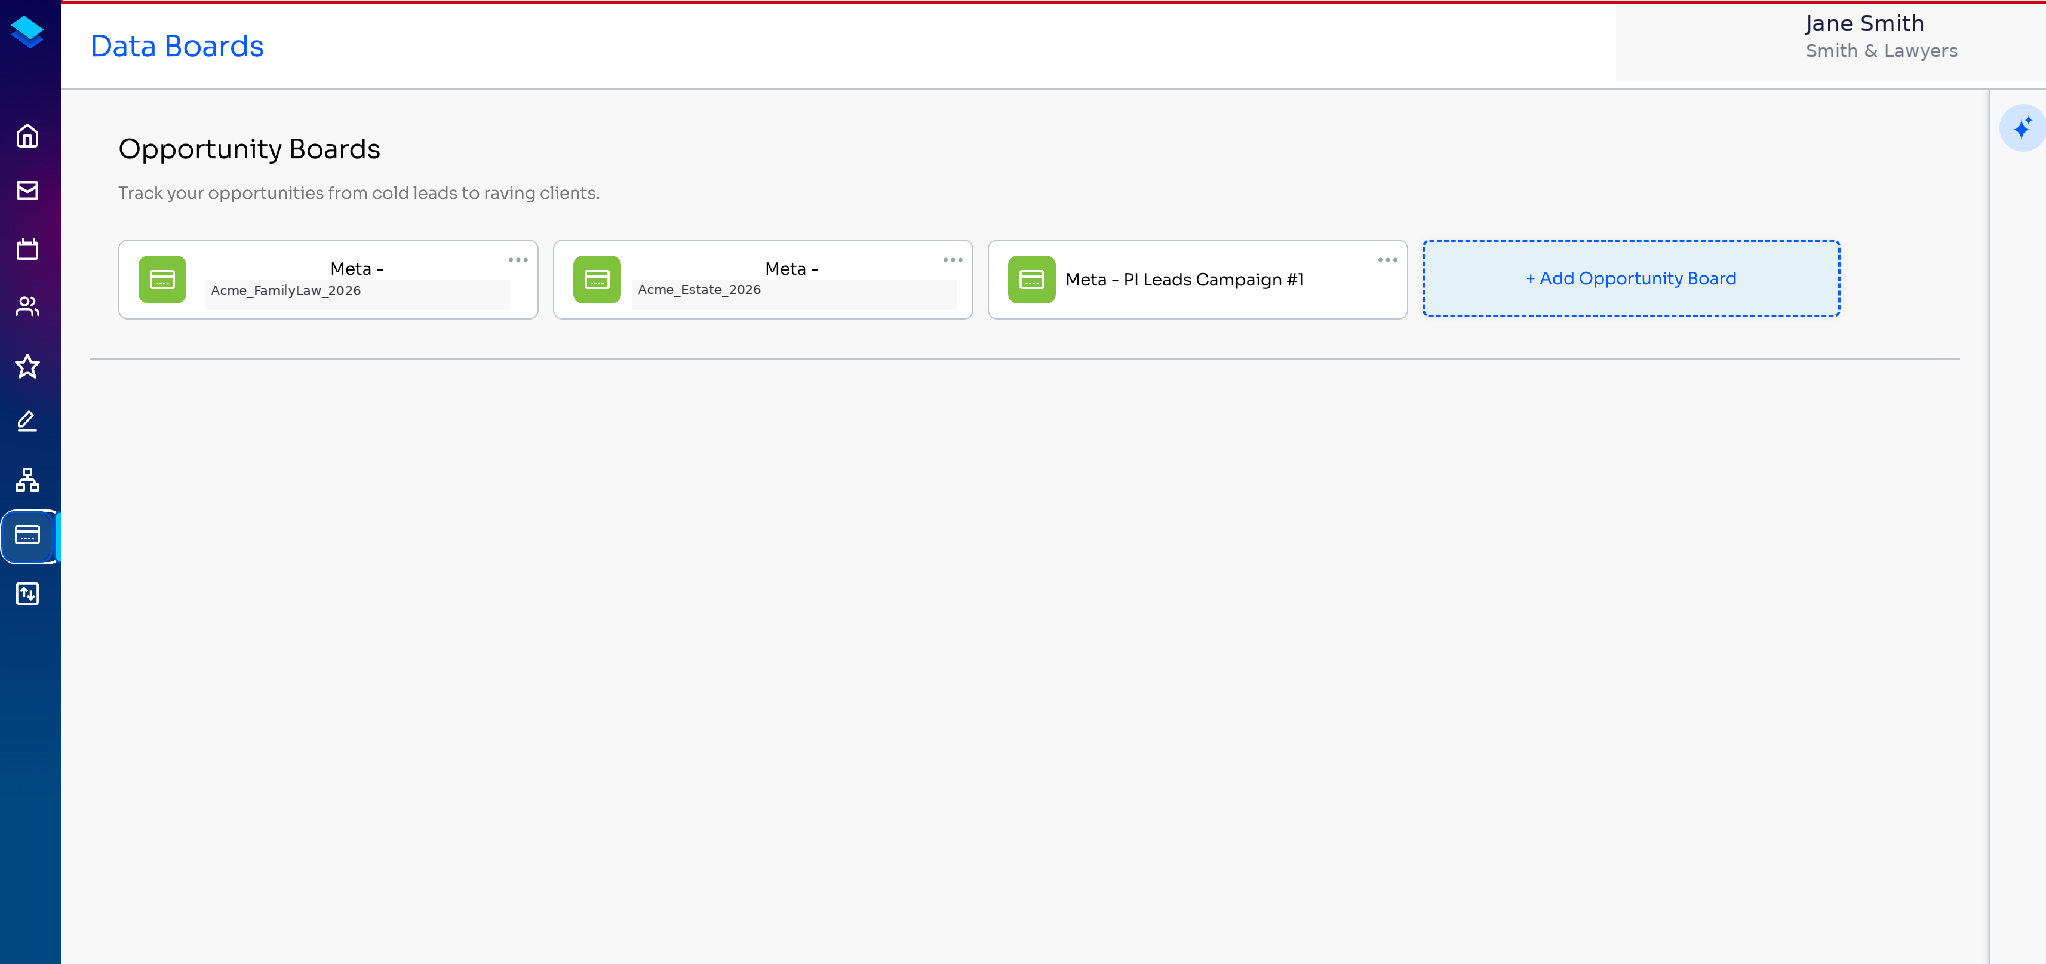Open the Contacts people sidebar icon

[28, 307]
